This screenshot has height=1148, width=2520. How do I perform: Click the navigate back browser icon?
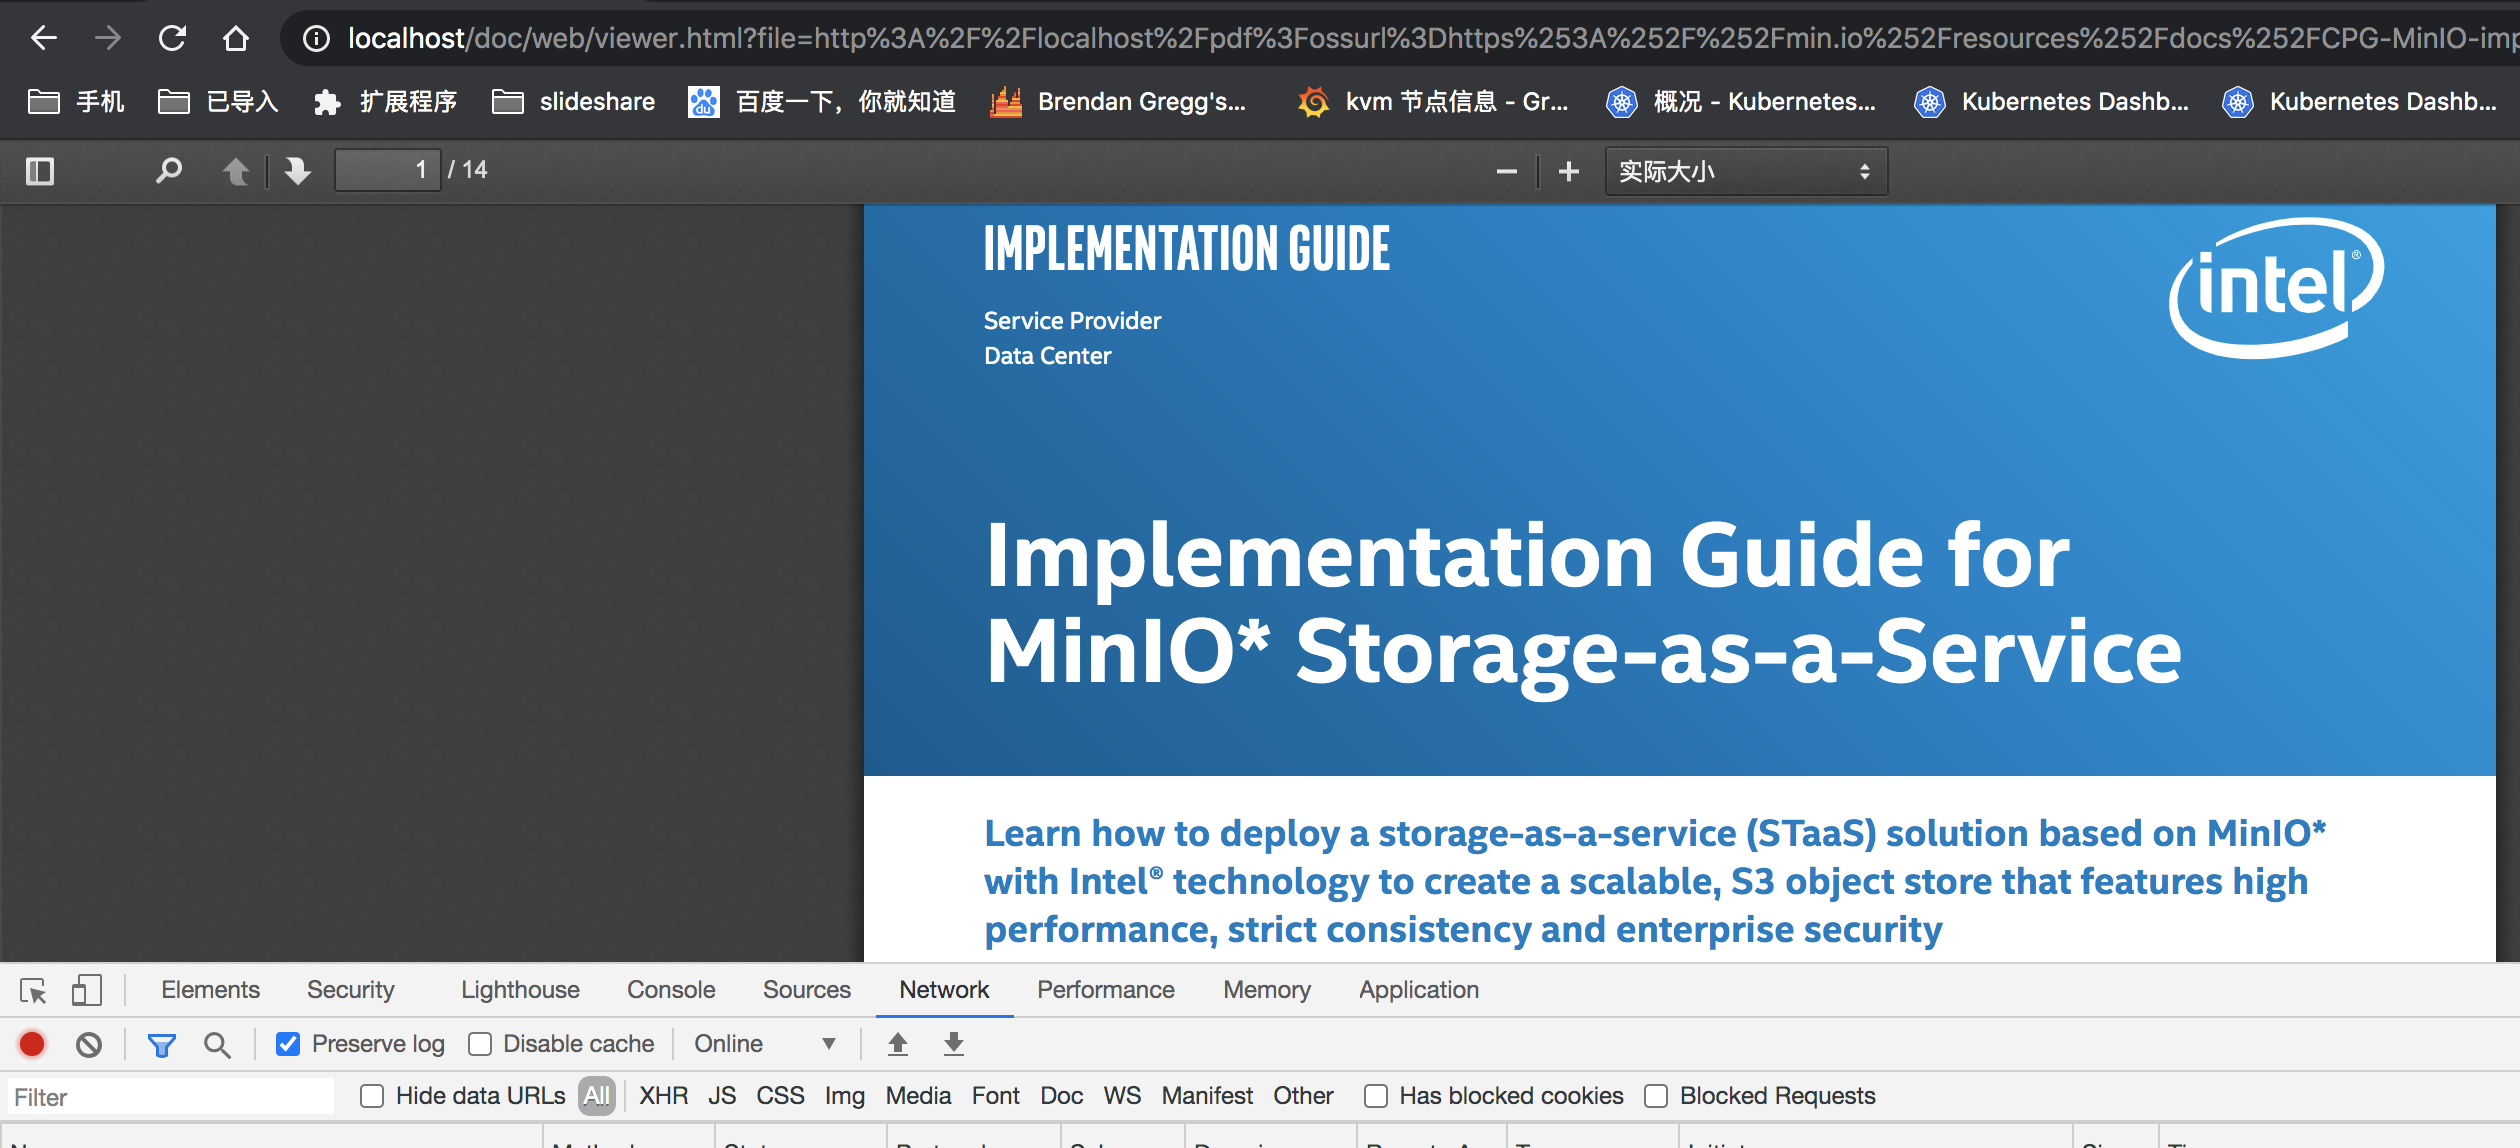point(42,35)
